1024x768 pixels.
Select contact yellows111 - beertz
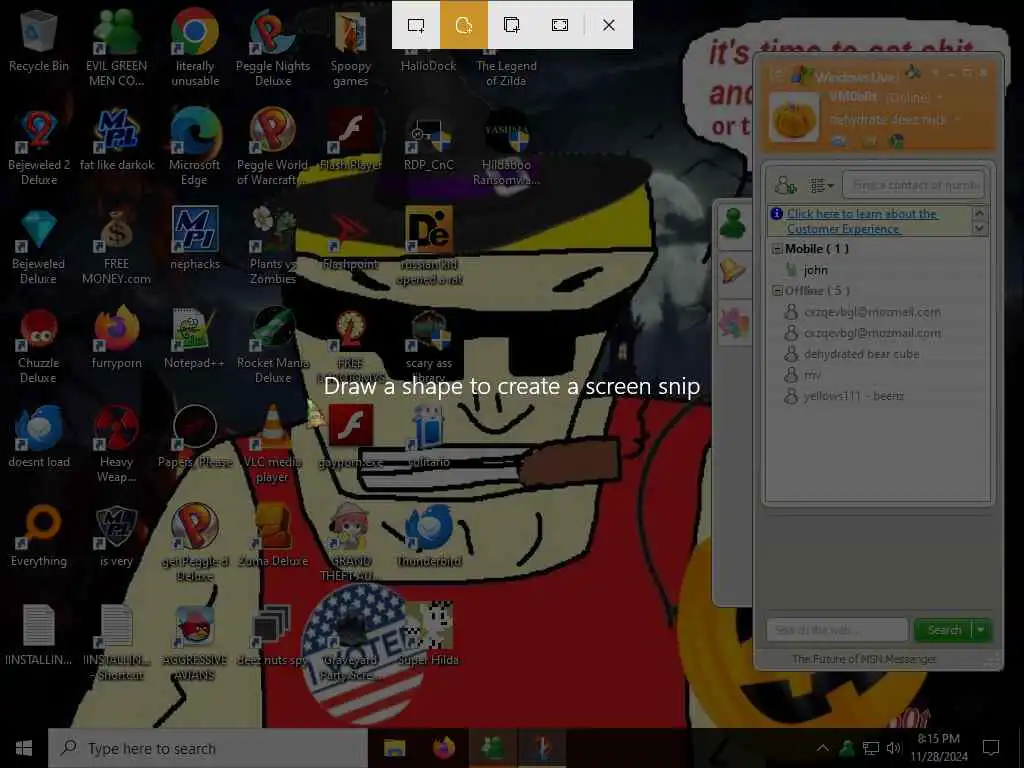pos(854,396)
